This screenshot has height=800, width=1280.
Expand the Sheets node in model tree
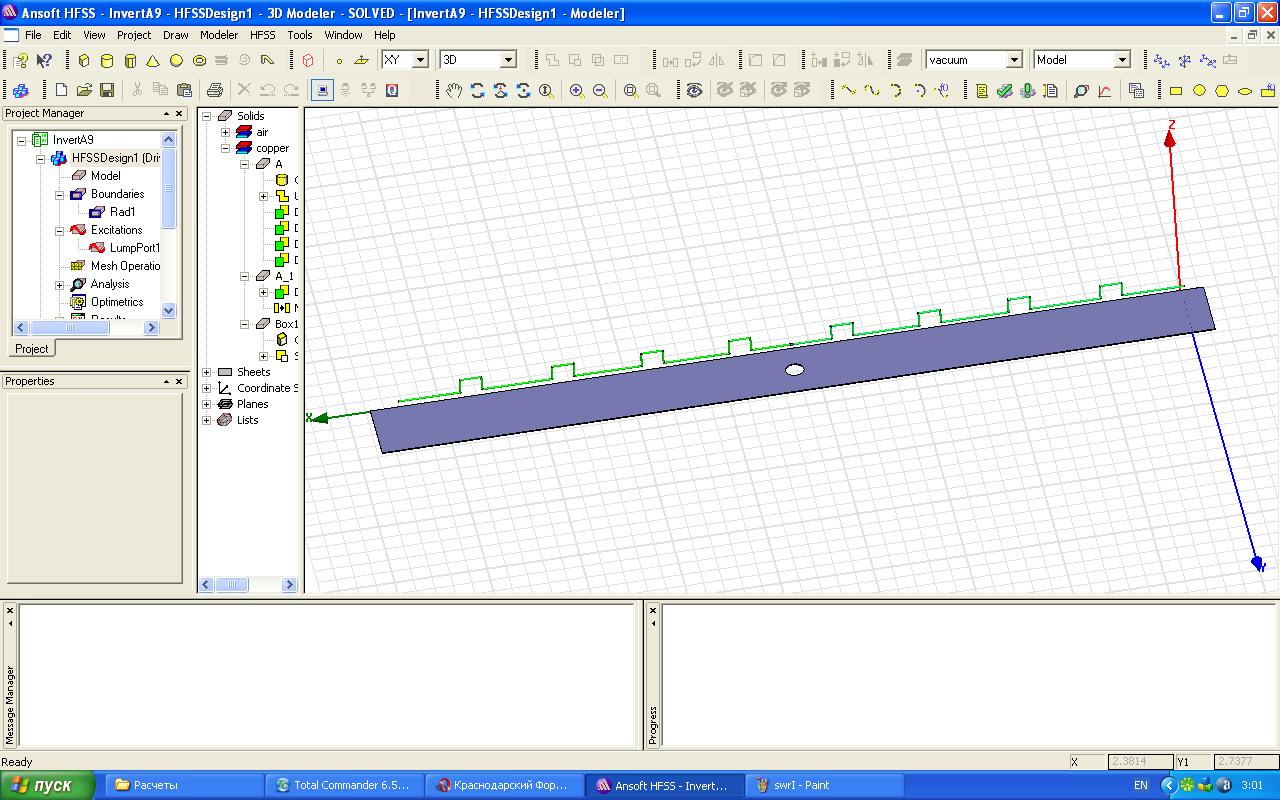pos(207,372)
